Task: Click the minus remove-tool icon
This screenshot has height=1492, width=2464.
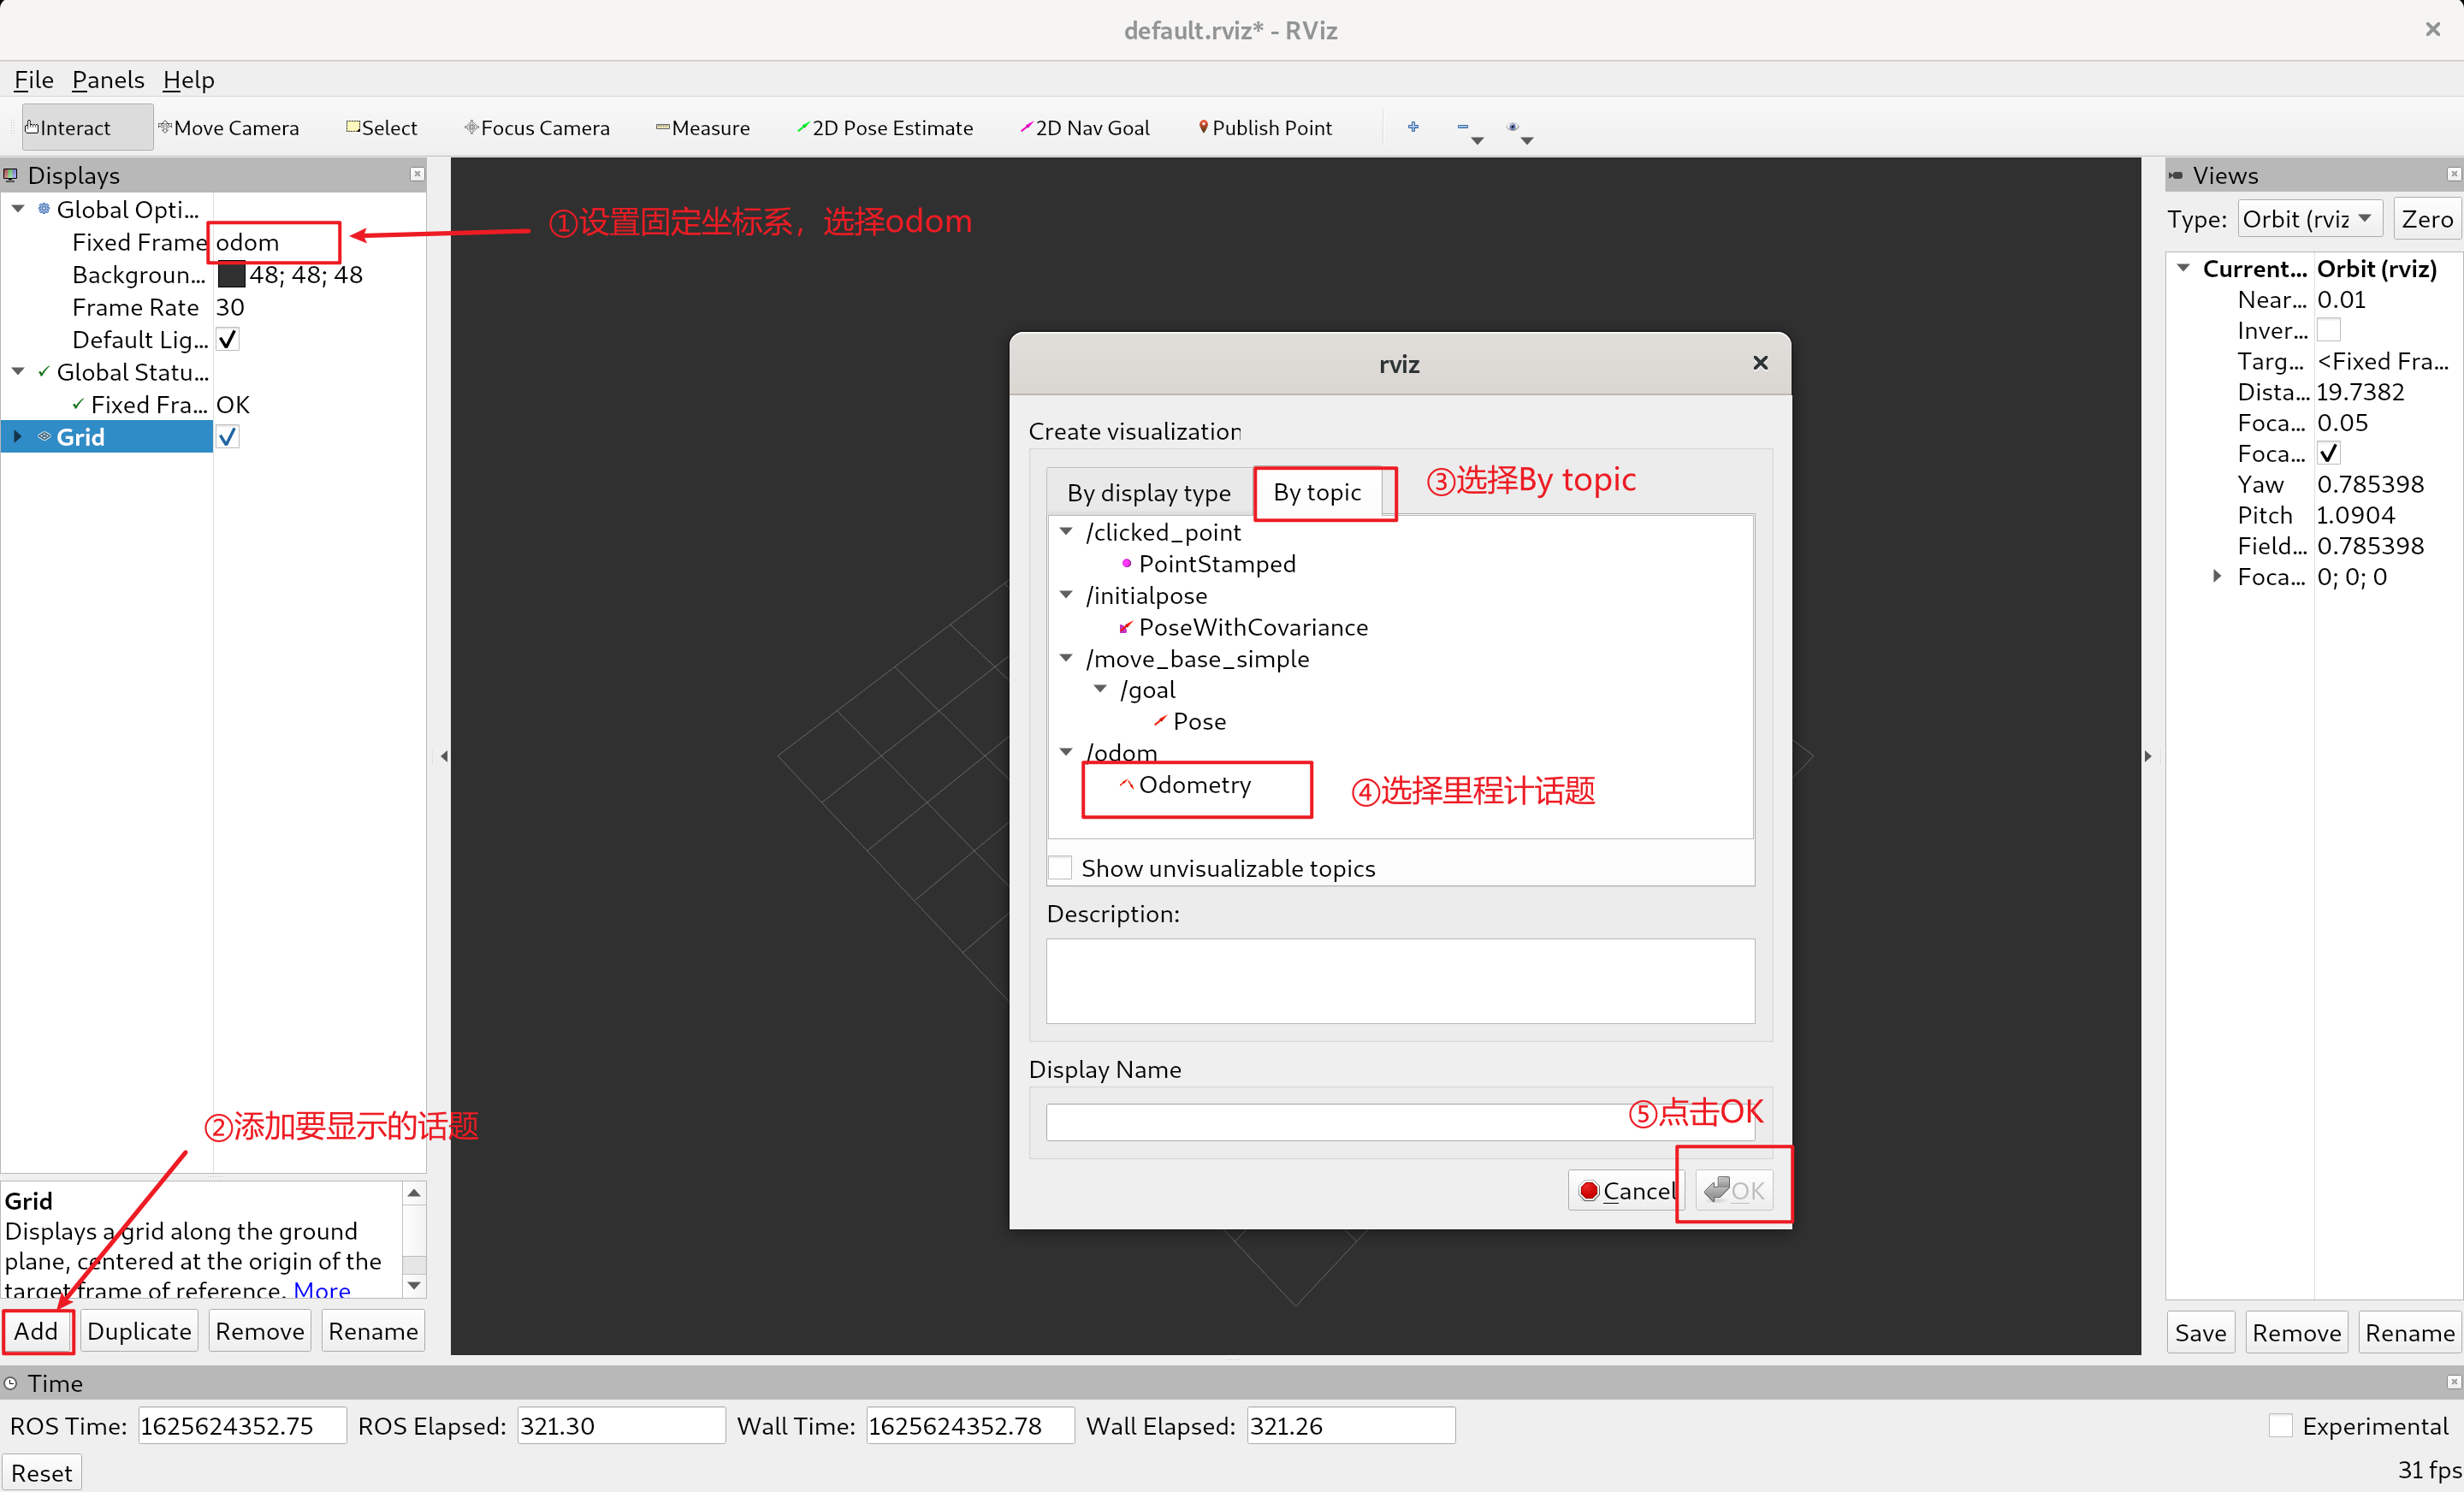Action: click(1463, 127)
